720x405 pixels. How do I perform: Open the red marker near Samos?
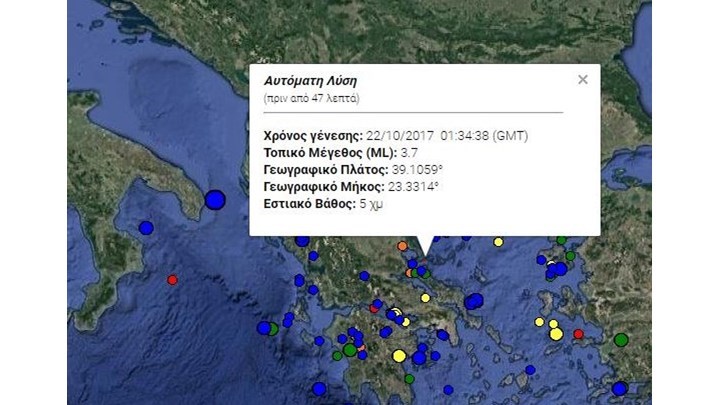[x=579, y=334]
